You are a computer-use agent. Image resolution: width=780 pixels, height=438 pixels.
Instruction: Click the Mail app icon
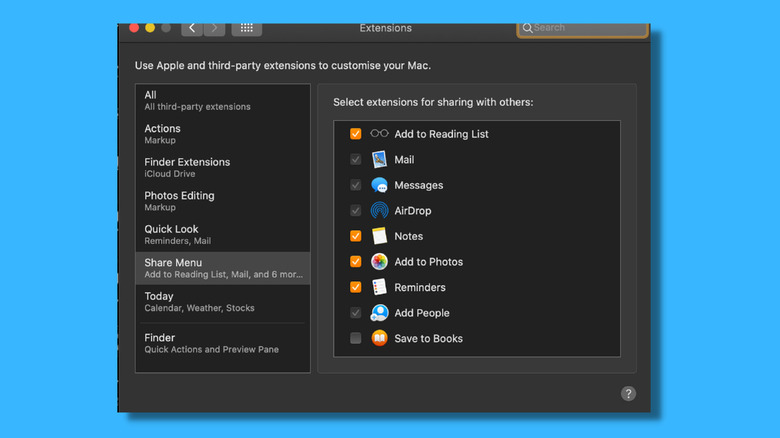point(379,160)
